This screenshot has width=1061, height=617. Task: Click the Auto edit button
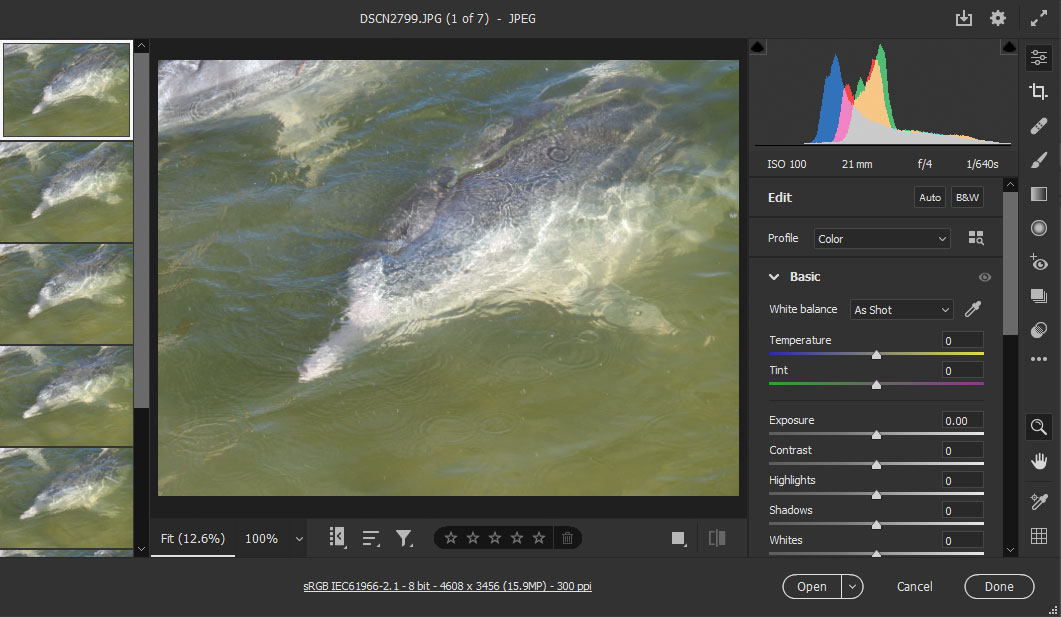pyautogui.click(x=930, y=198)
